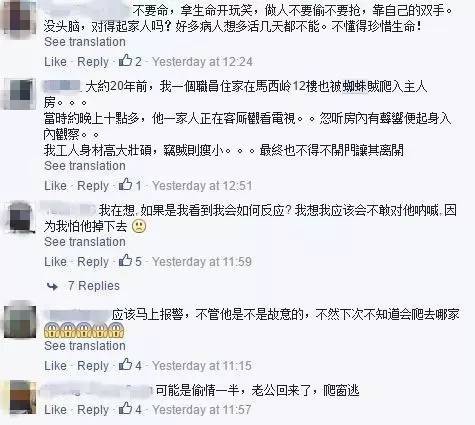The width and height of the screenshot is (475, 425).
Task: Open the Yesterday at 12:24 timestamp
Action: coord(202,62)
